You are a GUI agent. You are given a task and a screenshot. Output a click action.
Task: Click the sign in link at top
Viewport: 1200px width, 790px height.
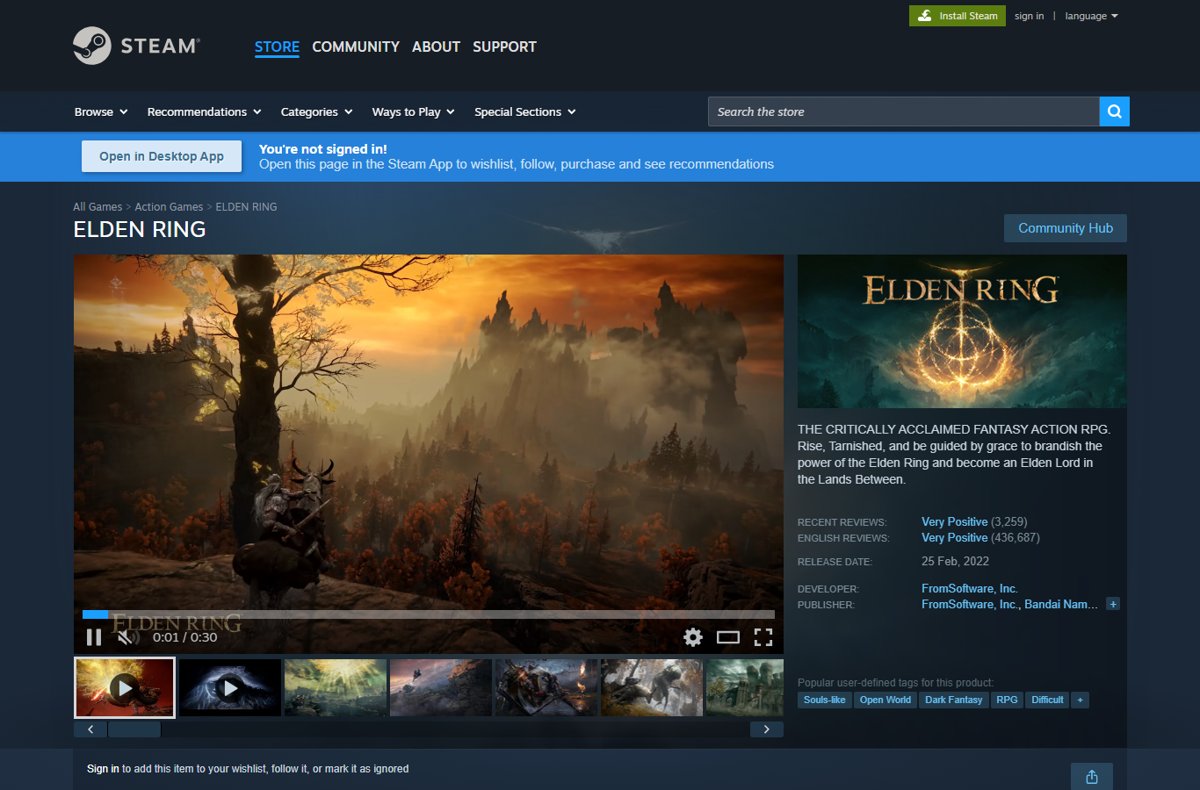[1029, 16]
